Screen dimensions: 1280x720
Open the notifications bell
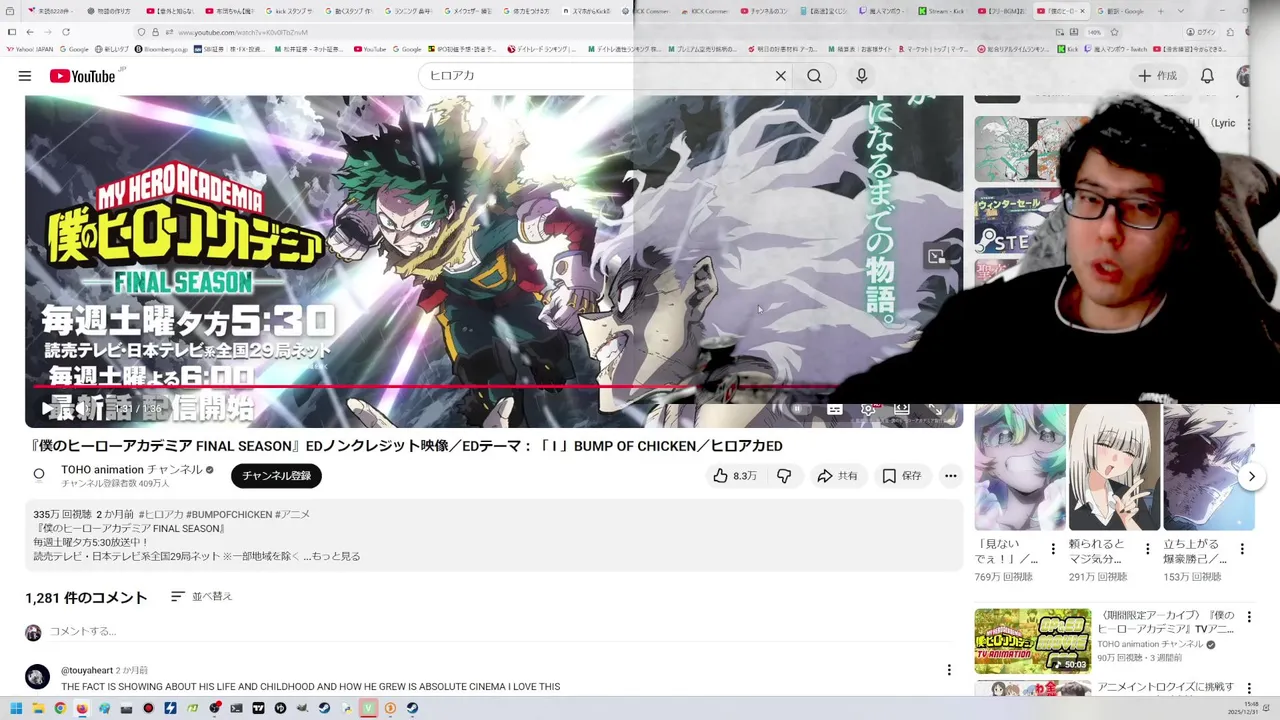coord(1207,76)
